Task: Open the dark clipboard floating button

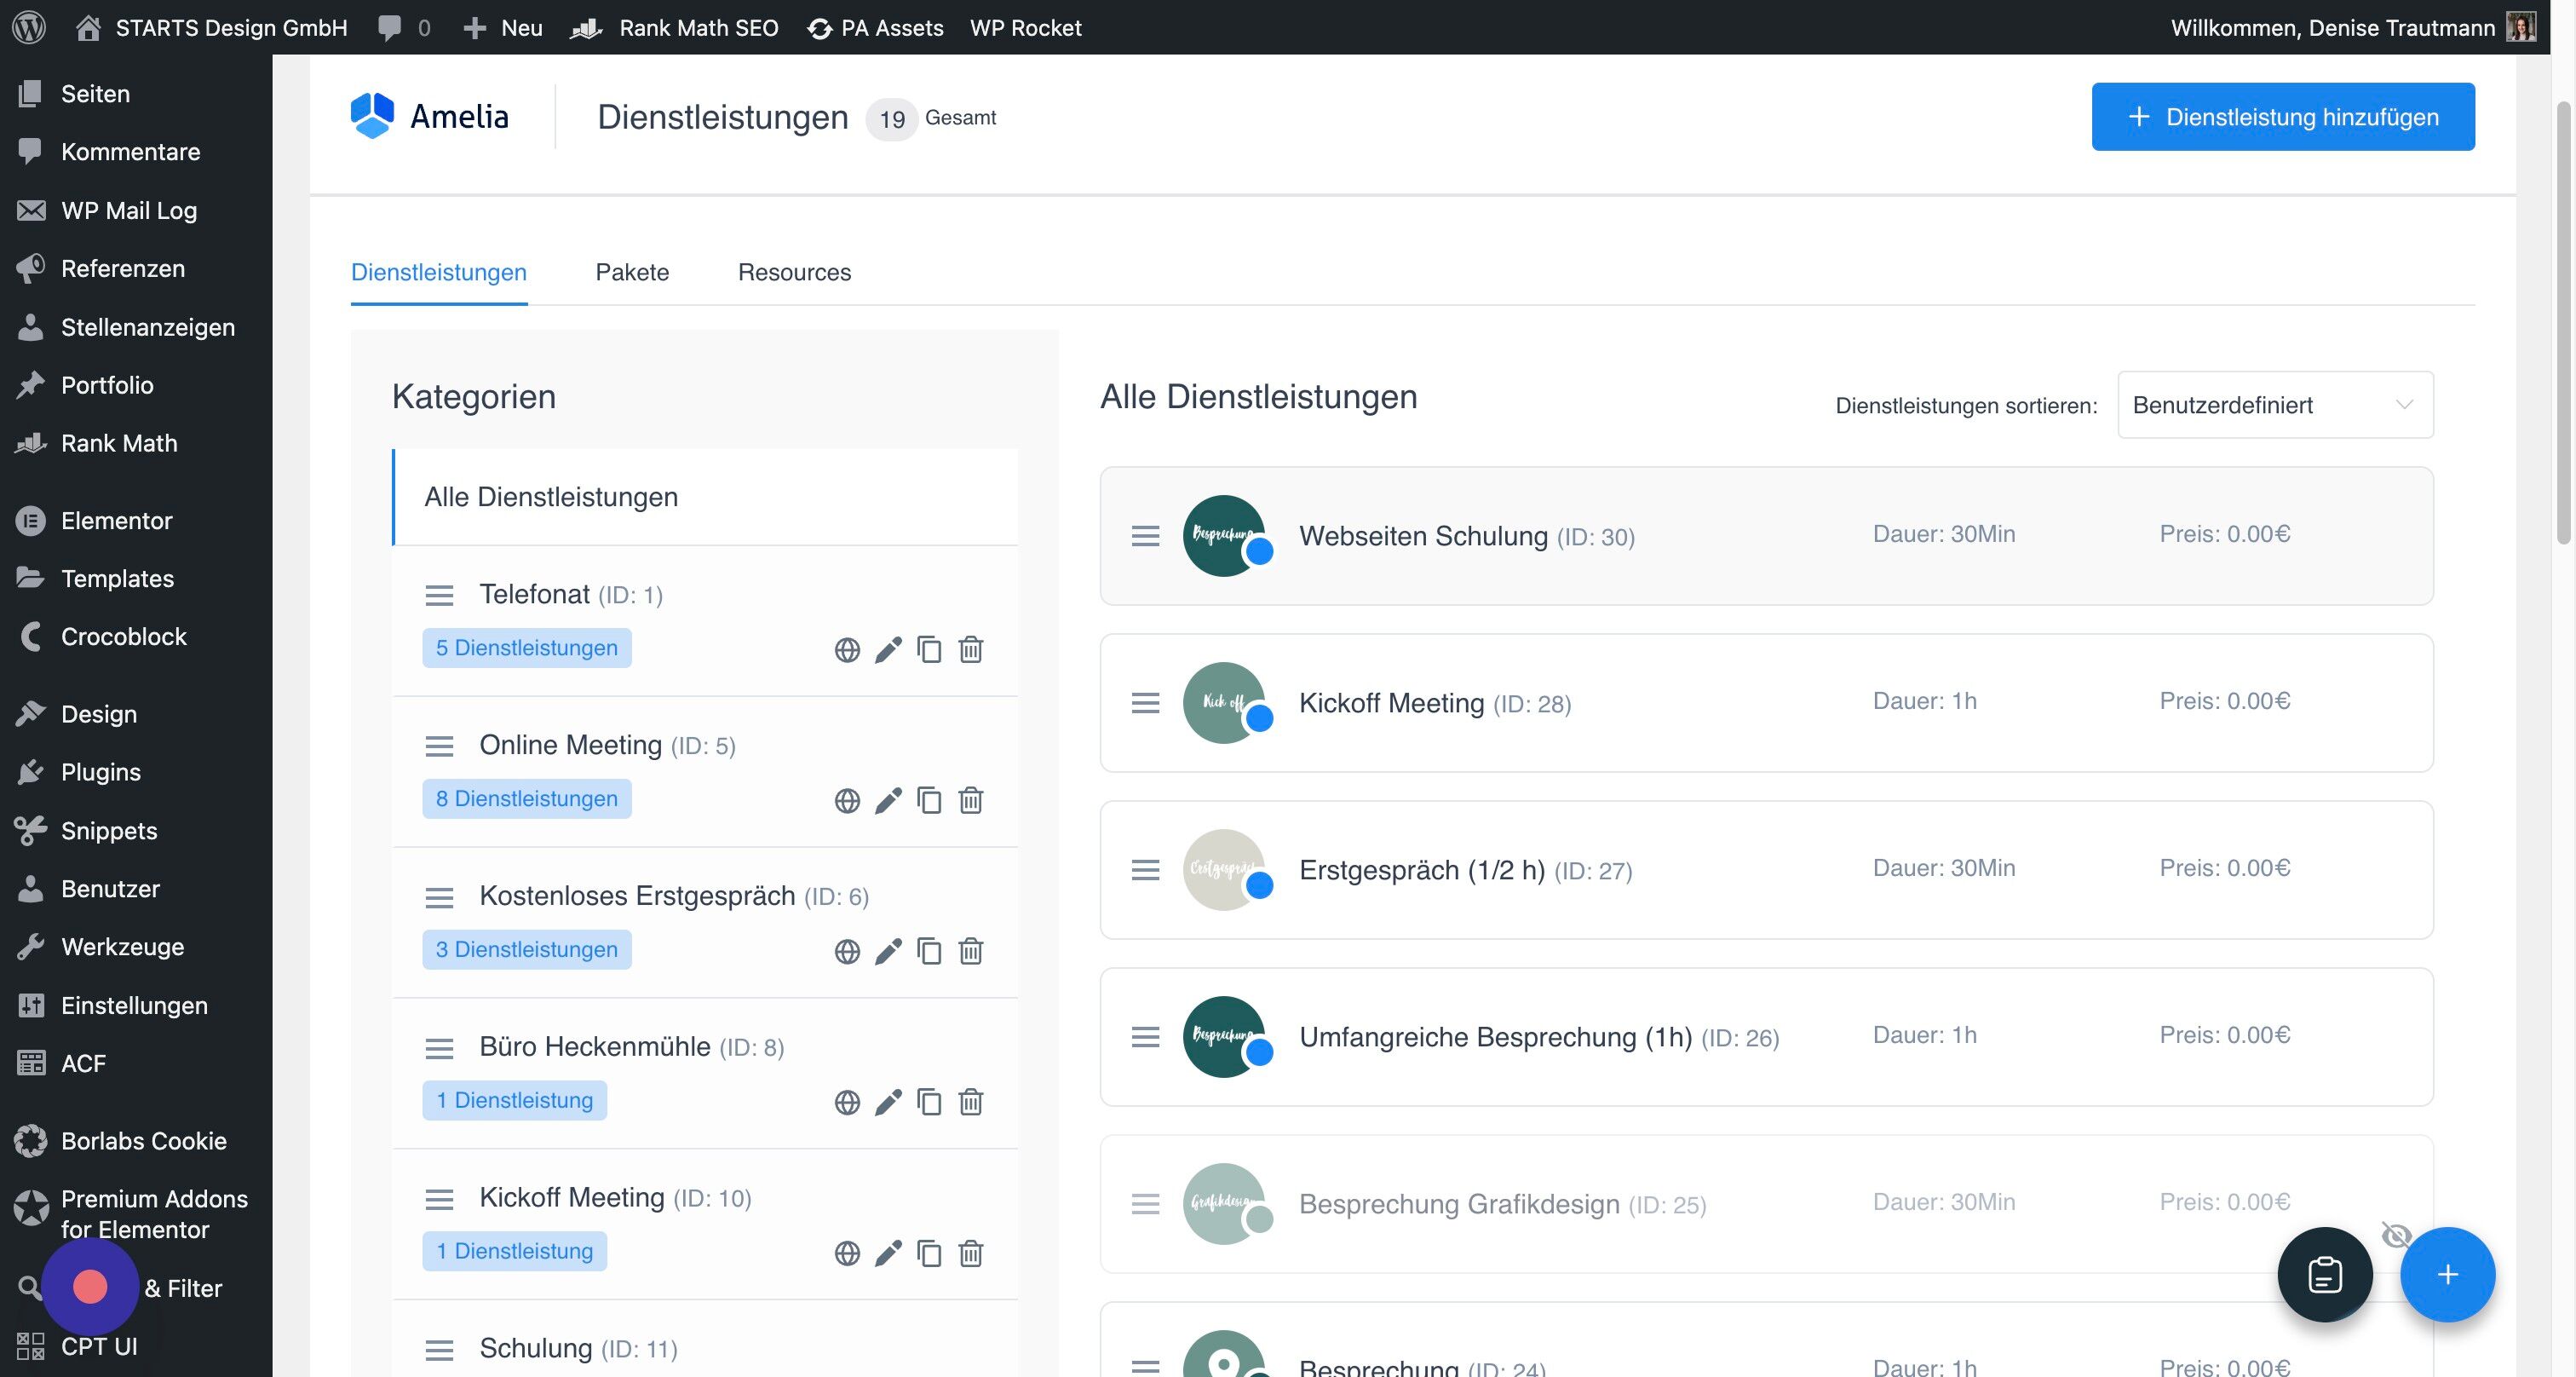Action: [x=2324, y=1275]
